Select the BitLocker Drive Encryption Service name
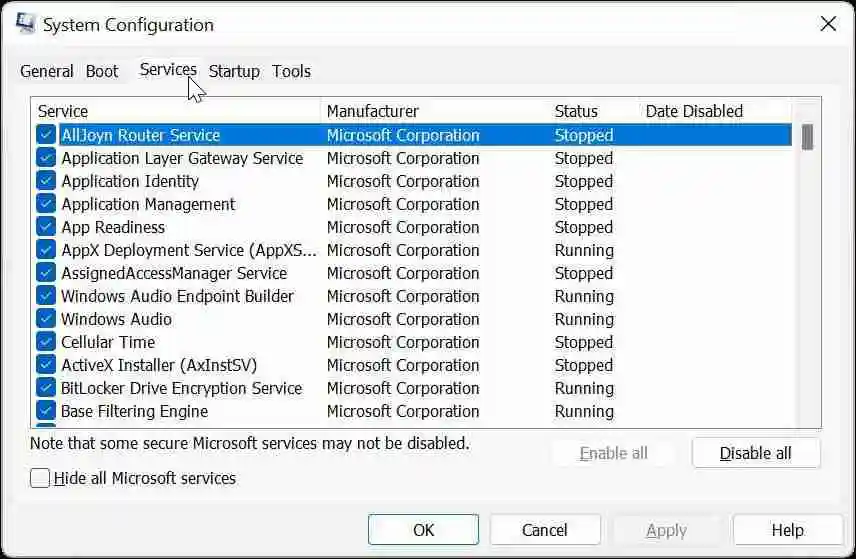Screen dimensions: 856x559 [182, 388]
